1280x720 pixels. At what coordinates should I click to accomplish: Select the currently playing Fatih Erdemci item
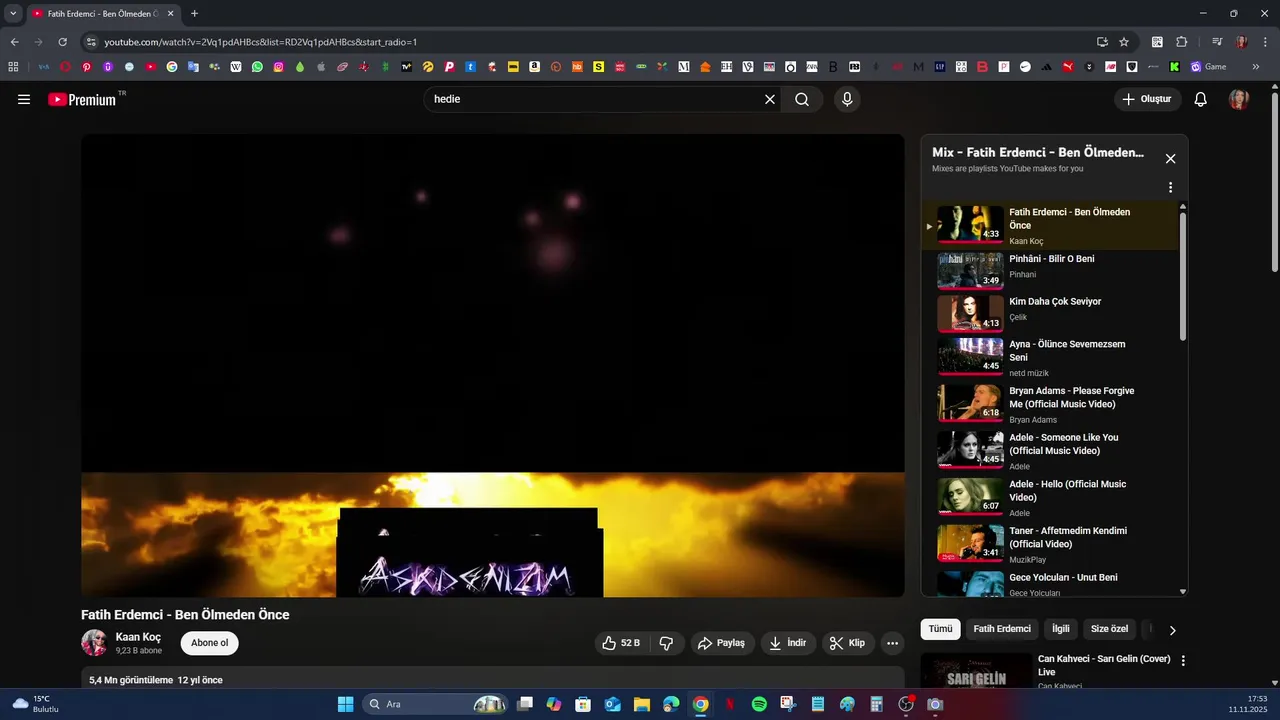coord(1051,225)
